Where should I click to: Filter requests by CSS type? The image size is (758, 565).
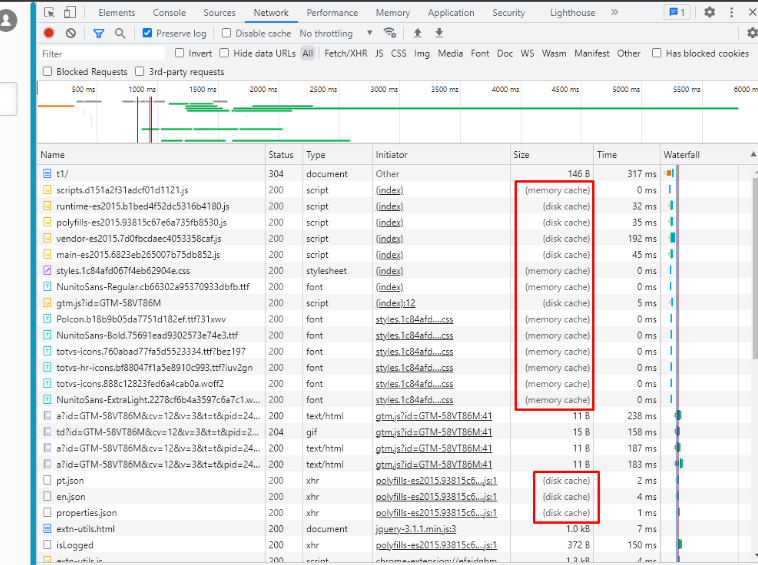point(398,53)
